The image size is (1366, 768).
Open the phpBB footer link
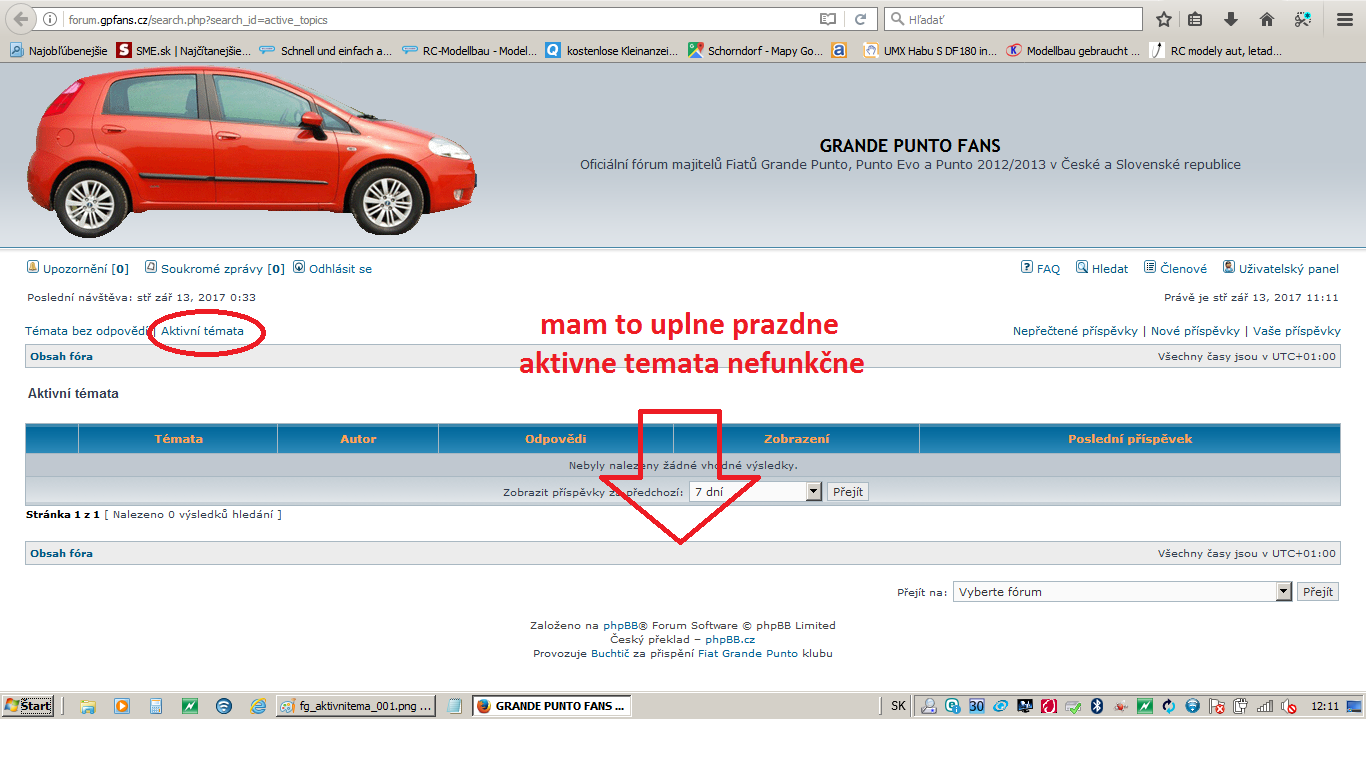(x=621, y=626)
